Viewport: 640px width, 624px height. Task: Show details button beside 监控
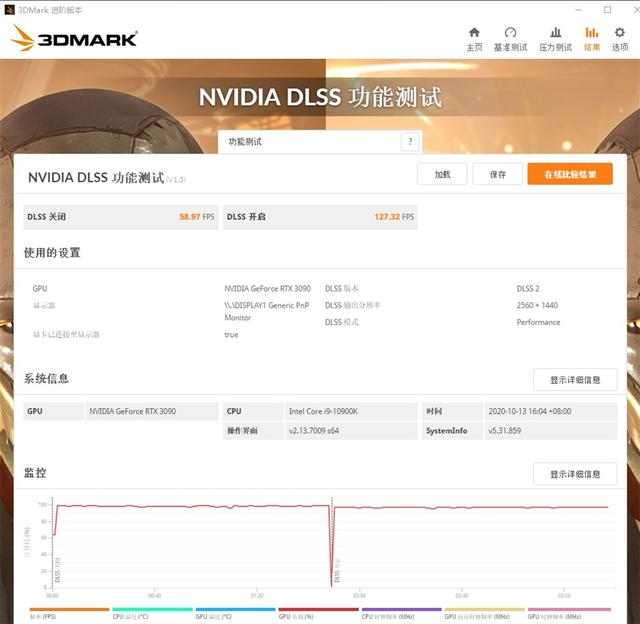[575, 474]
